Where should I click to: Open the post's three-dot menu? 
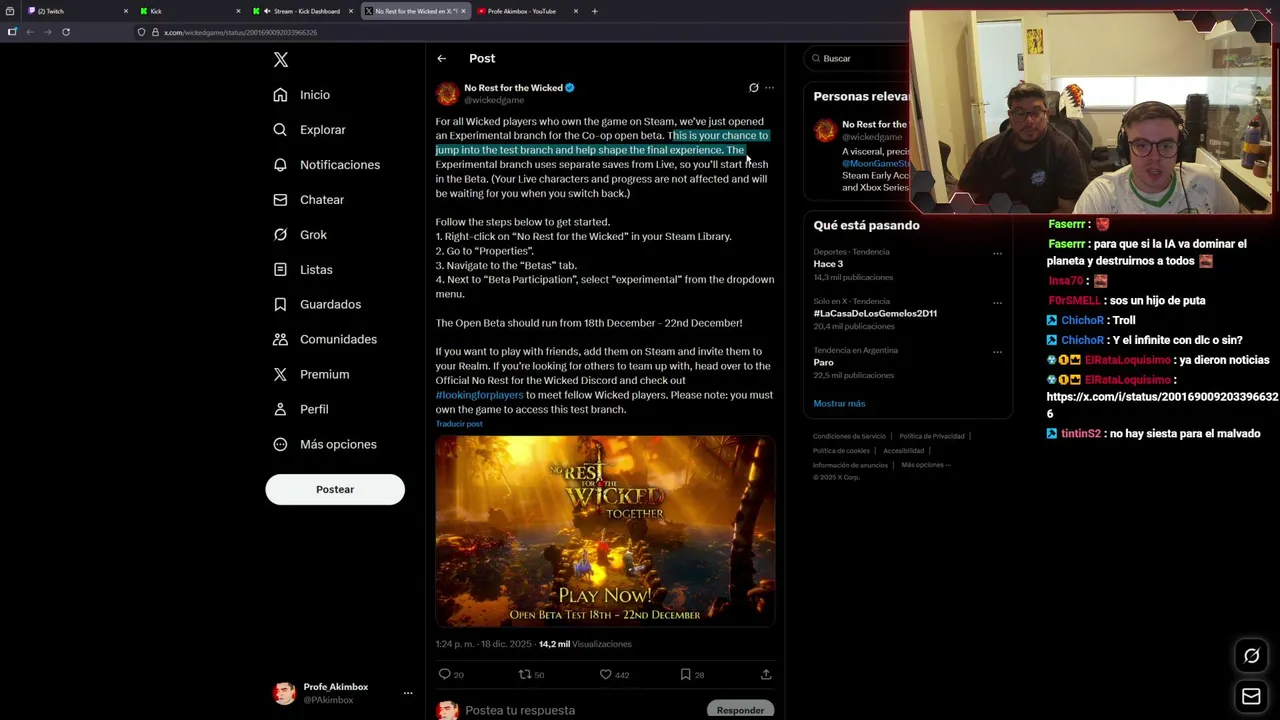pyautogui.click(x=769, y=88)
